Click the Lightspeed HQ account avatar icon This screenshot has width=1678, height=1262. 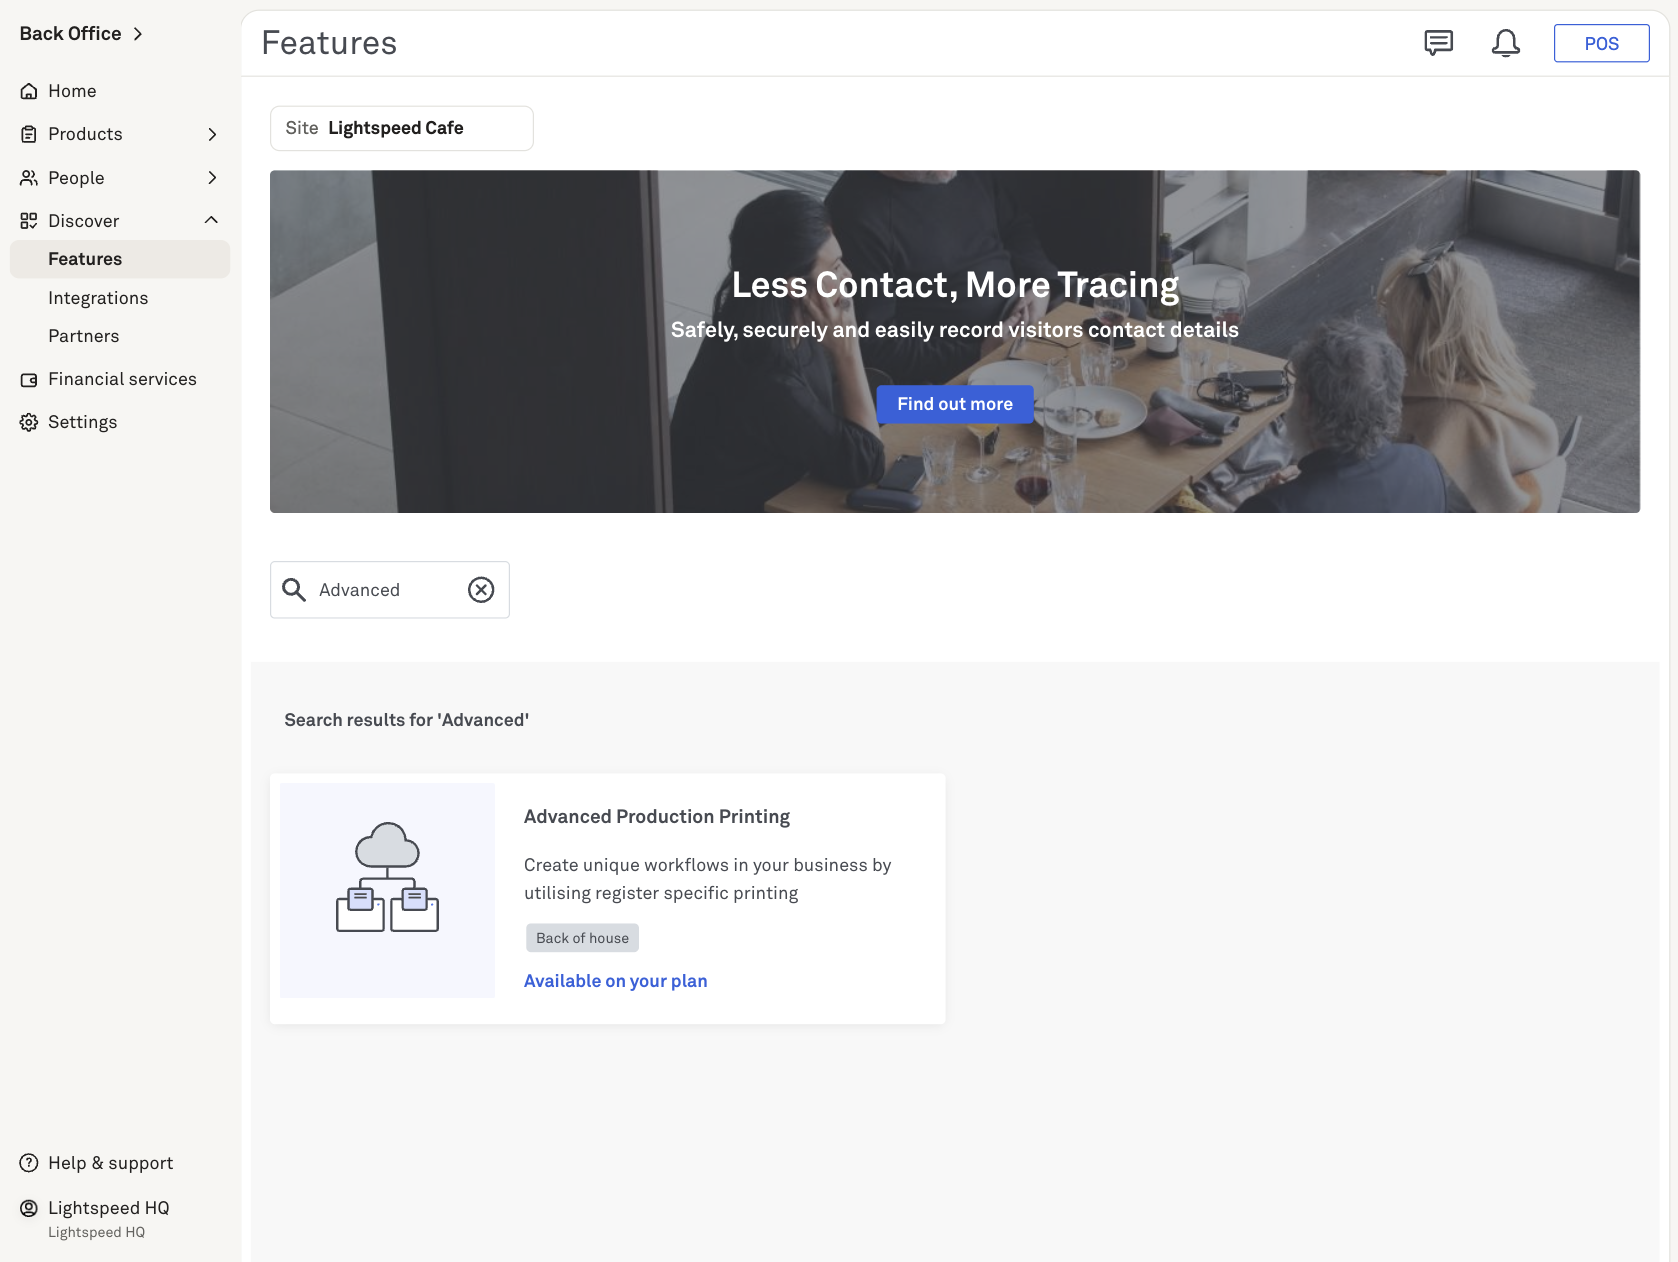coord(29,1208)
